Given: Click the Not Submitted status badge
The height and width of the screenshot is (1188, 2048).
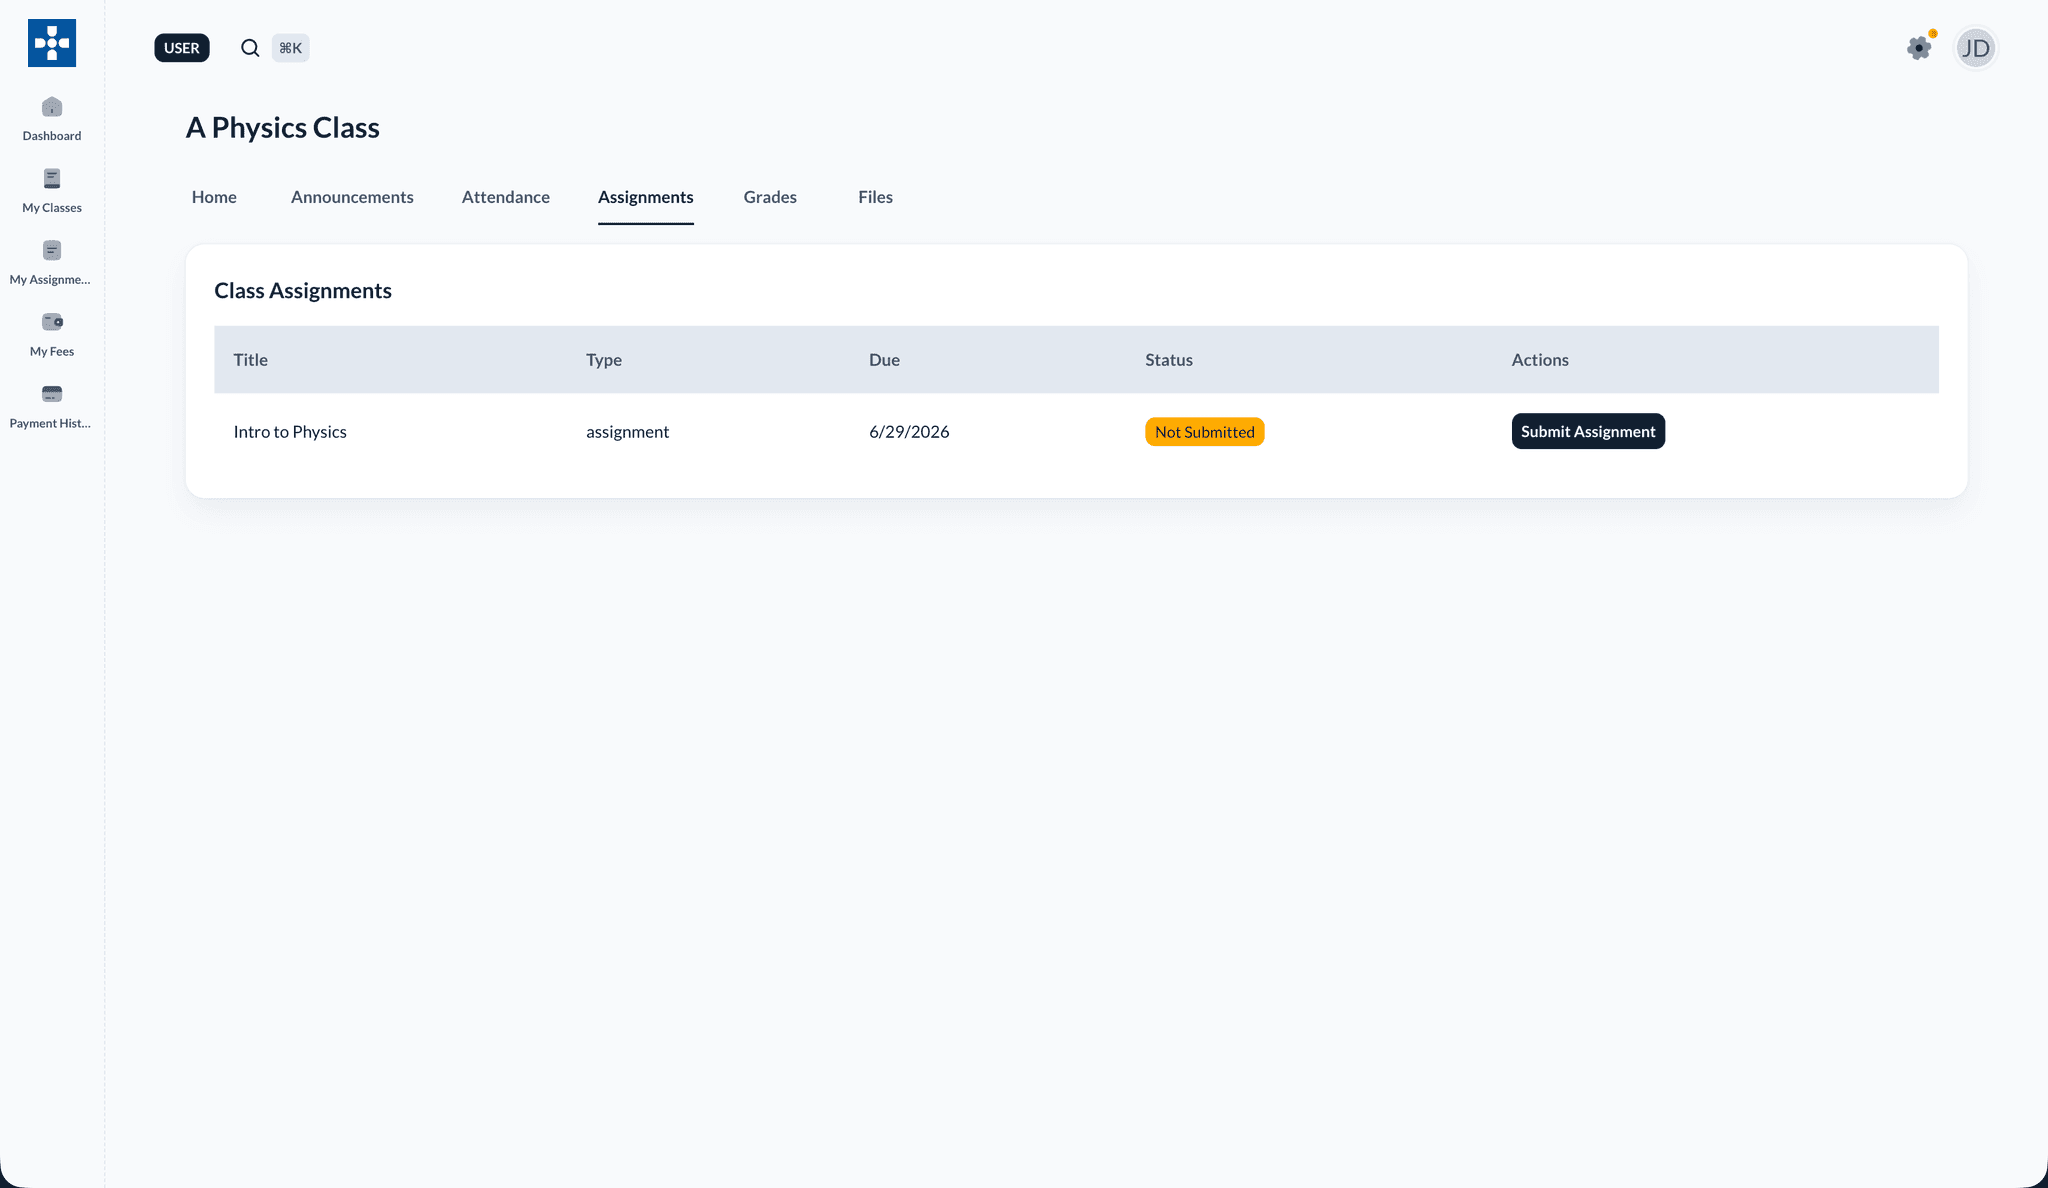Looking at the screenshot, I should [1205, 432].
